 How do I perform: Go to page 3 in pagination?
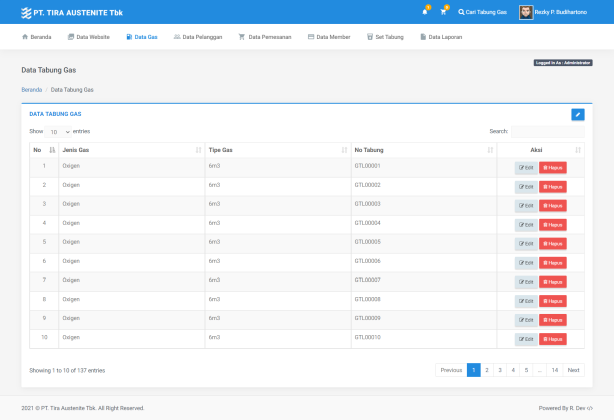(x=500, y=370)
